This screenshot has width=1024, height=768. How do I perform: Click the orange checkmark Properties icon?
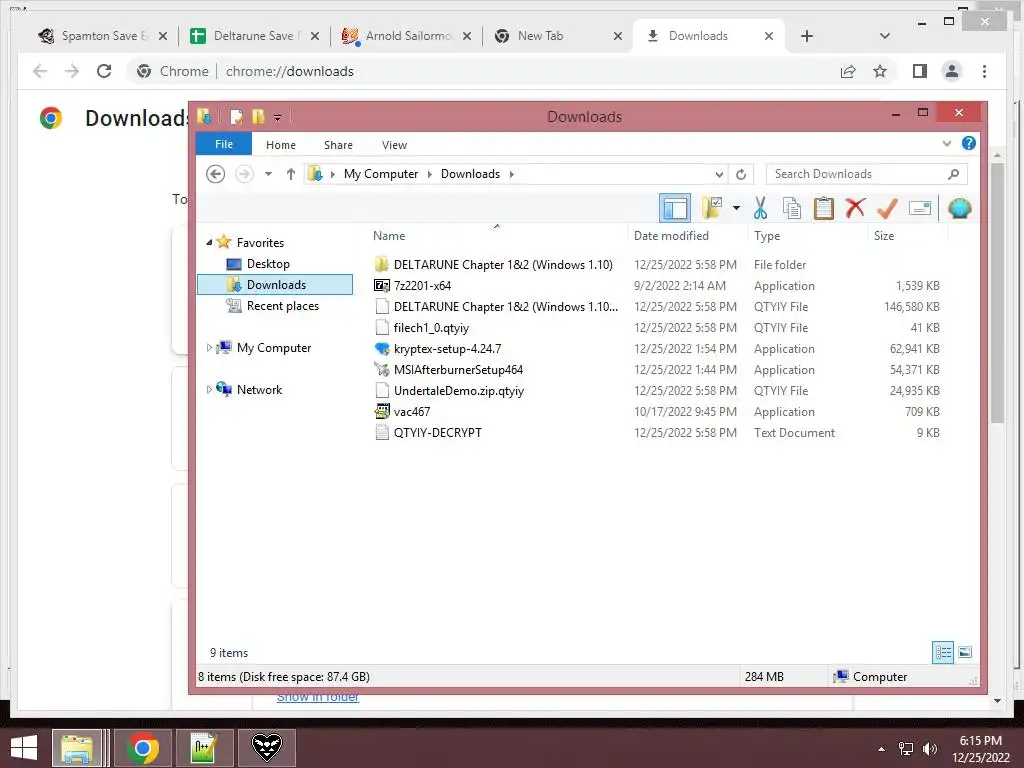coord(887,208)
